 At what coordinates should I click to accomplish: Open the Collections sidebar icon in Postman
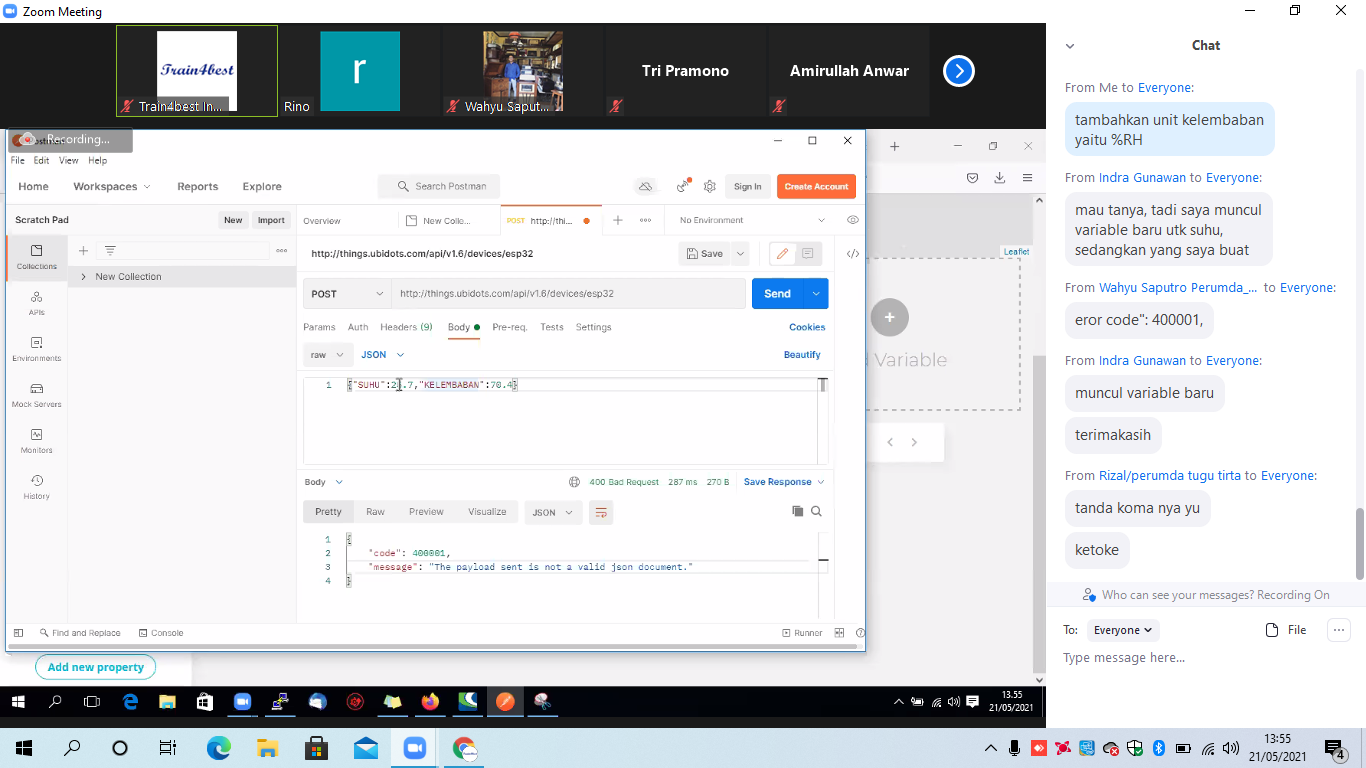point(36,256)
